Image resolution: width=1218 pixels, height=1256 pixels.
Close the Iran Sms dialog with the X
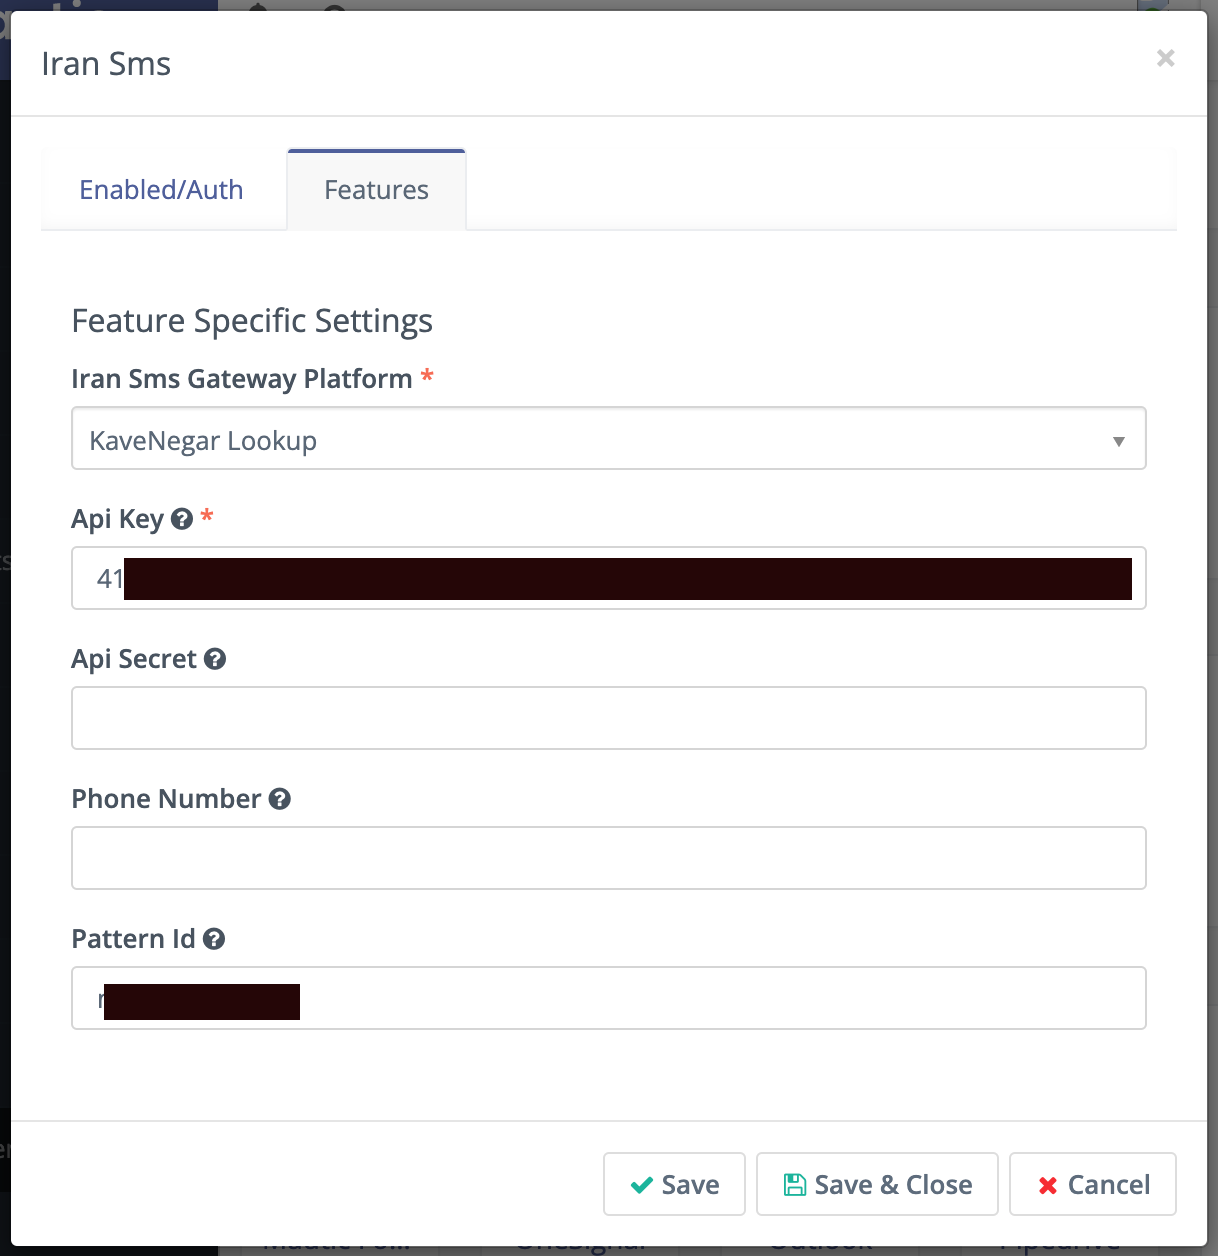pos(1165,58)
